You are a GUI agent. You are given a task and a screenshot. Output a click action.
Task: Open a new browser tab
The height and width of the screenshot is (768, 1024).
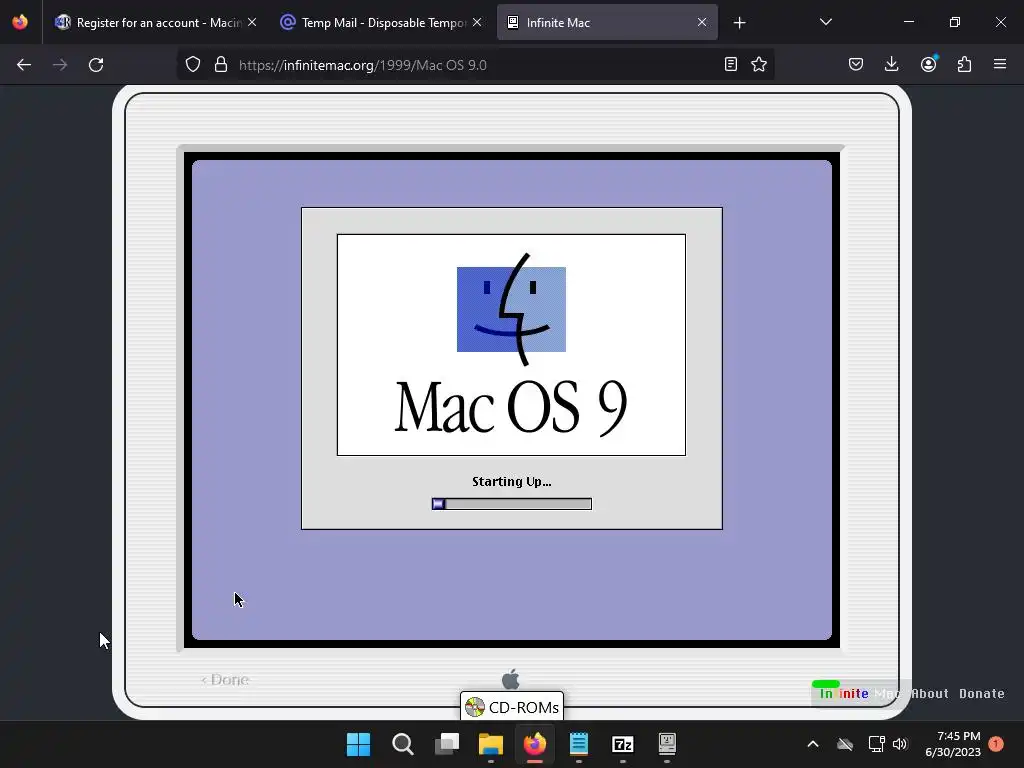tap(739, 23)
